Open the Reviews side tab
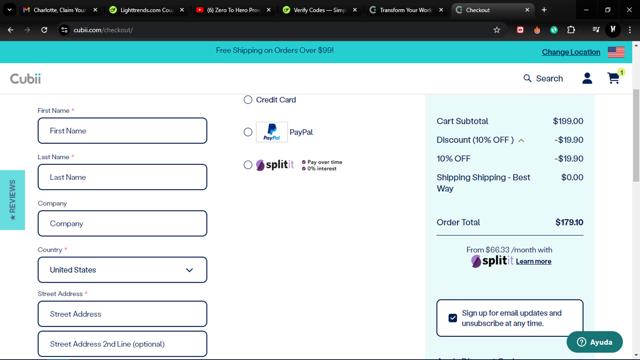Screen dimensions: 640x360 [x=12, y=200]
